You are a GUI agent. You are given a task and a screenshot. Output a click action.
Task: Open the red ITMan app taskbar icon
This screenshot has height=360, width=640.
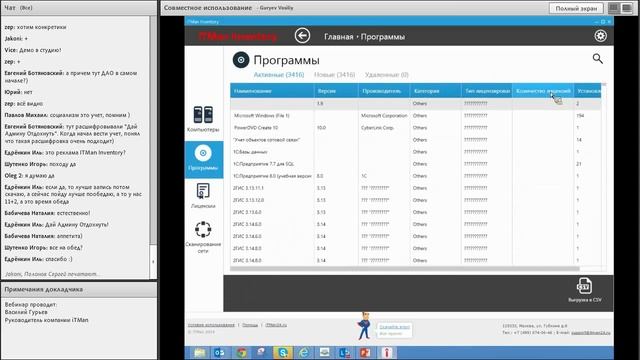pos(387,353)
